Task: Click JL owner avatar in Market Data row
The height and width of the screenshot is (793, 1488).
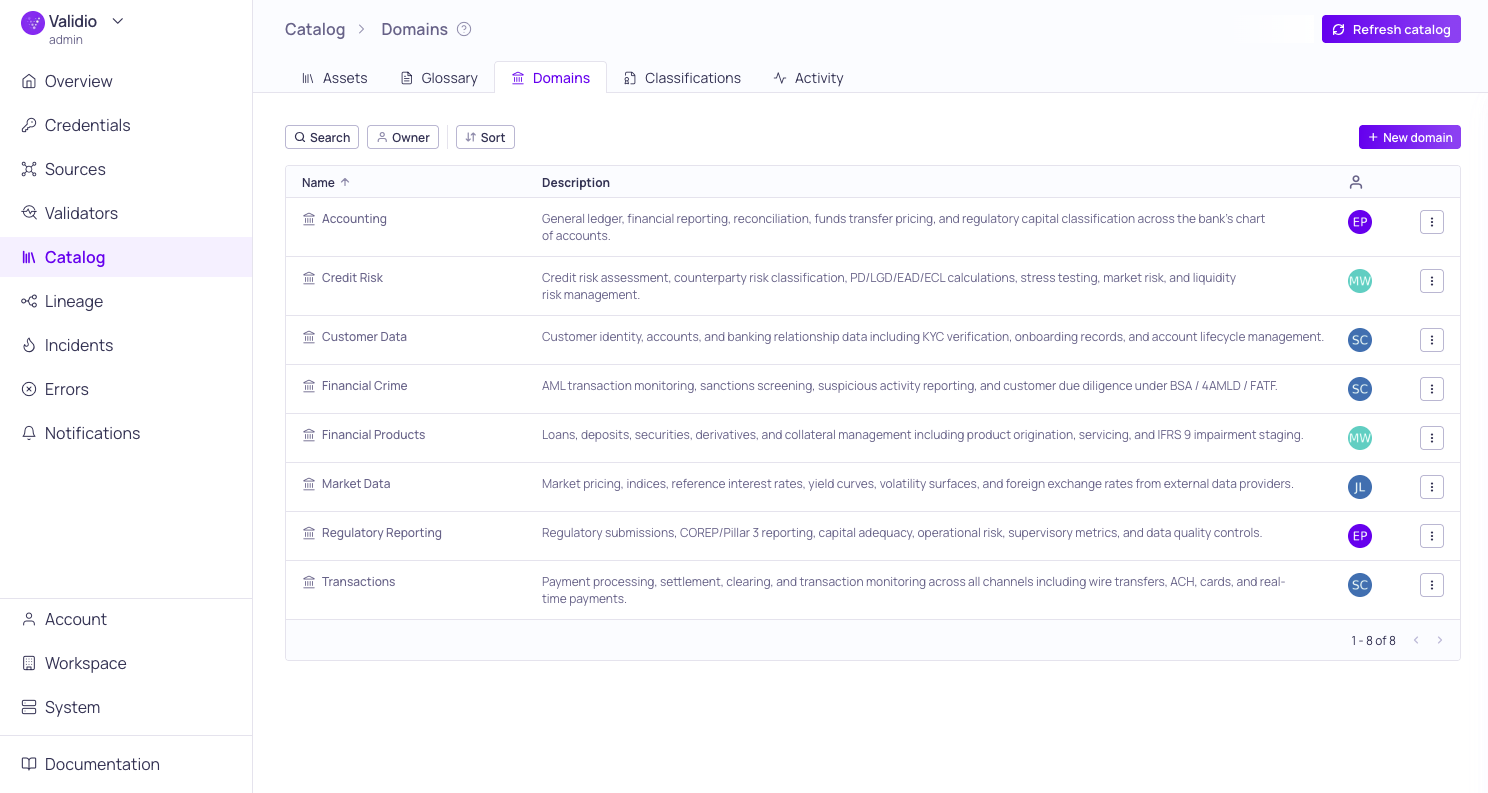Action: pyautogui.click(x=1360, y=487)
